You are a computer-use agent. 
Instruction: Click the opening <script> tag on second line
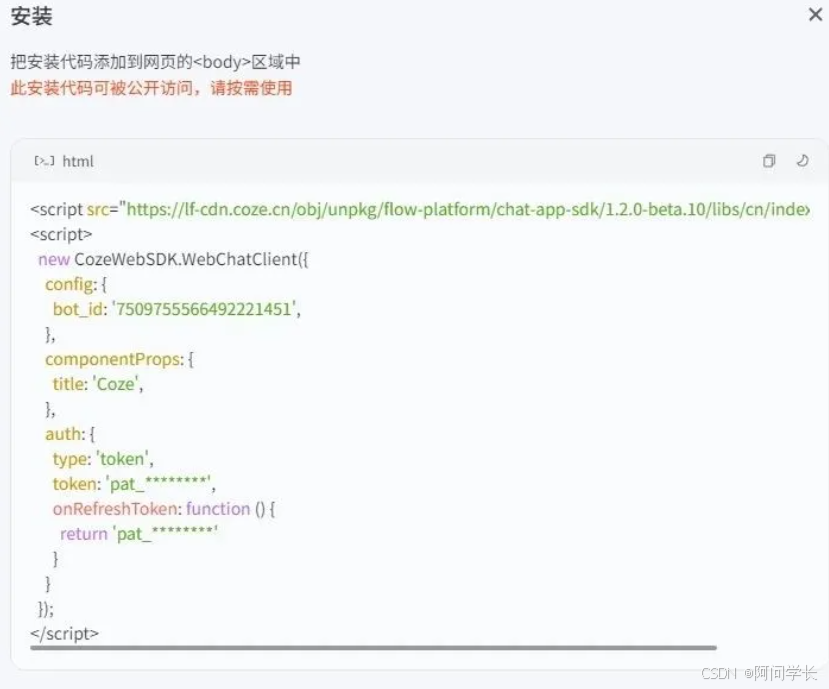(61, 234)
